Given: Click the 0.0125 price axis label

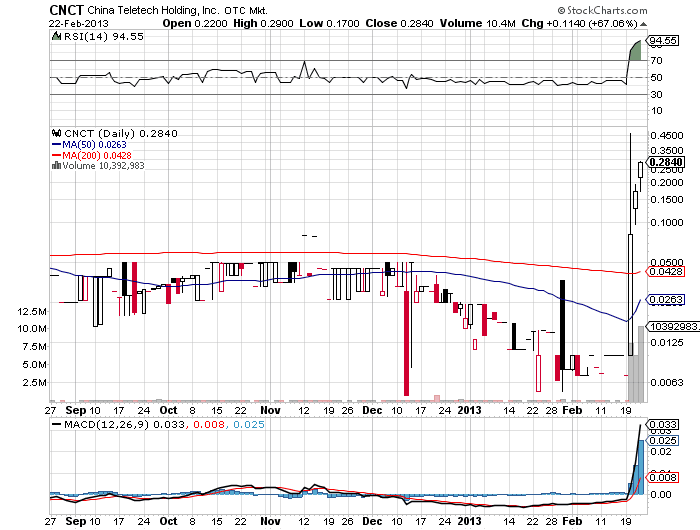Looking at the screenshot, I should [x=667, y=342].
